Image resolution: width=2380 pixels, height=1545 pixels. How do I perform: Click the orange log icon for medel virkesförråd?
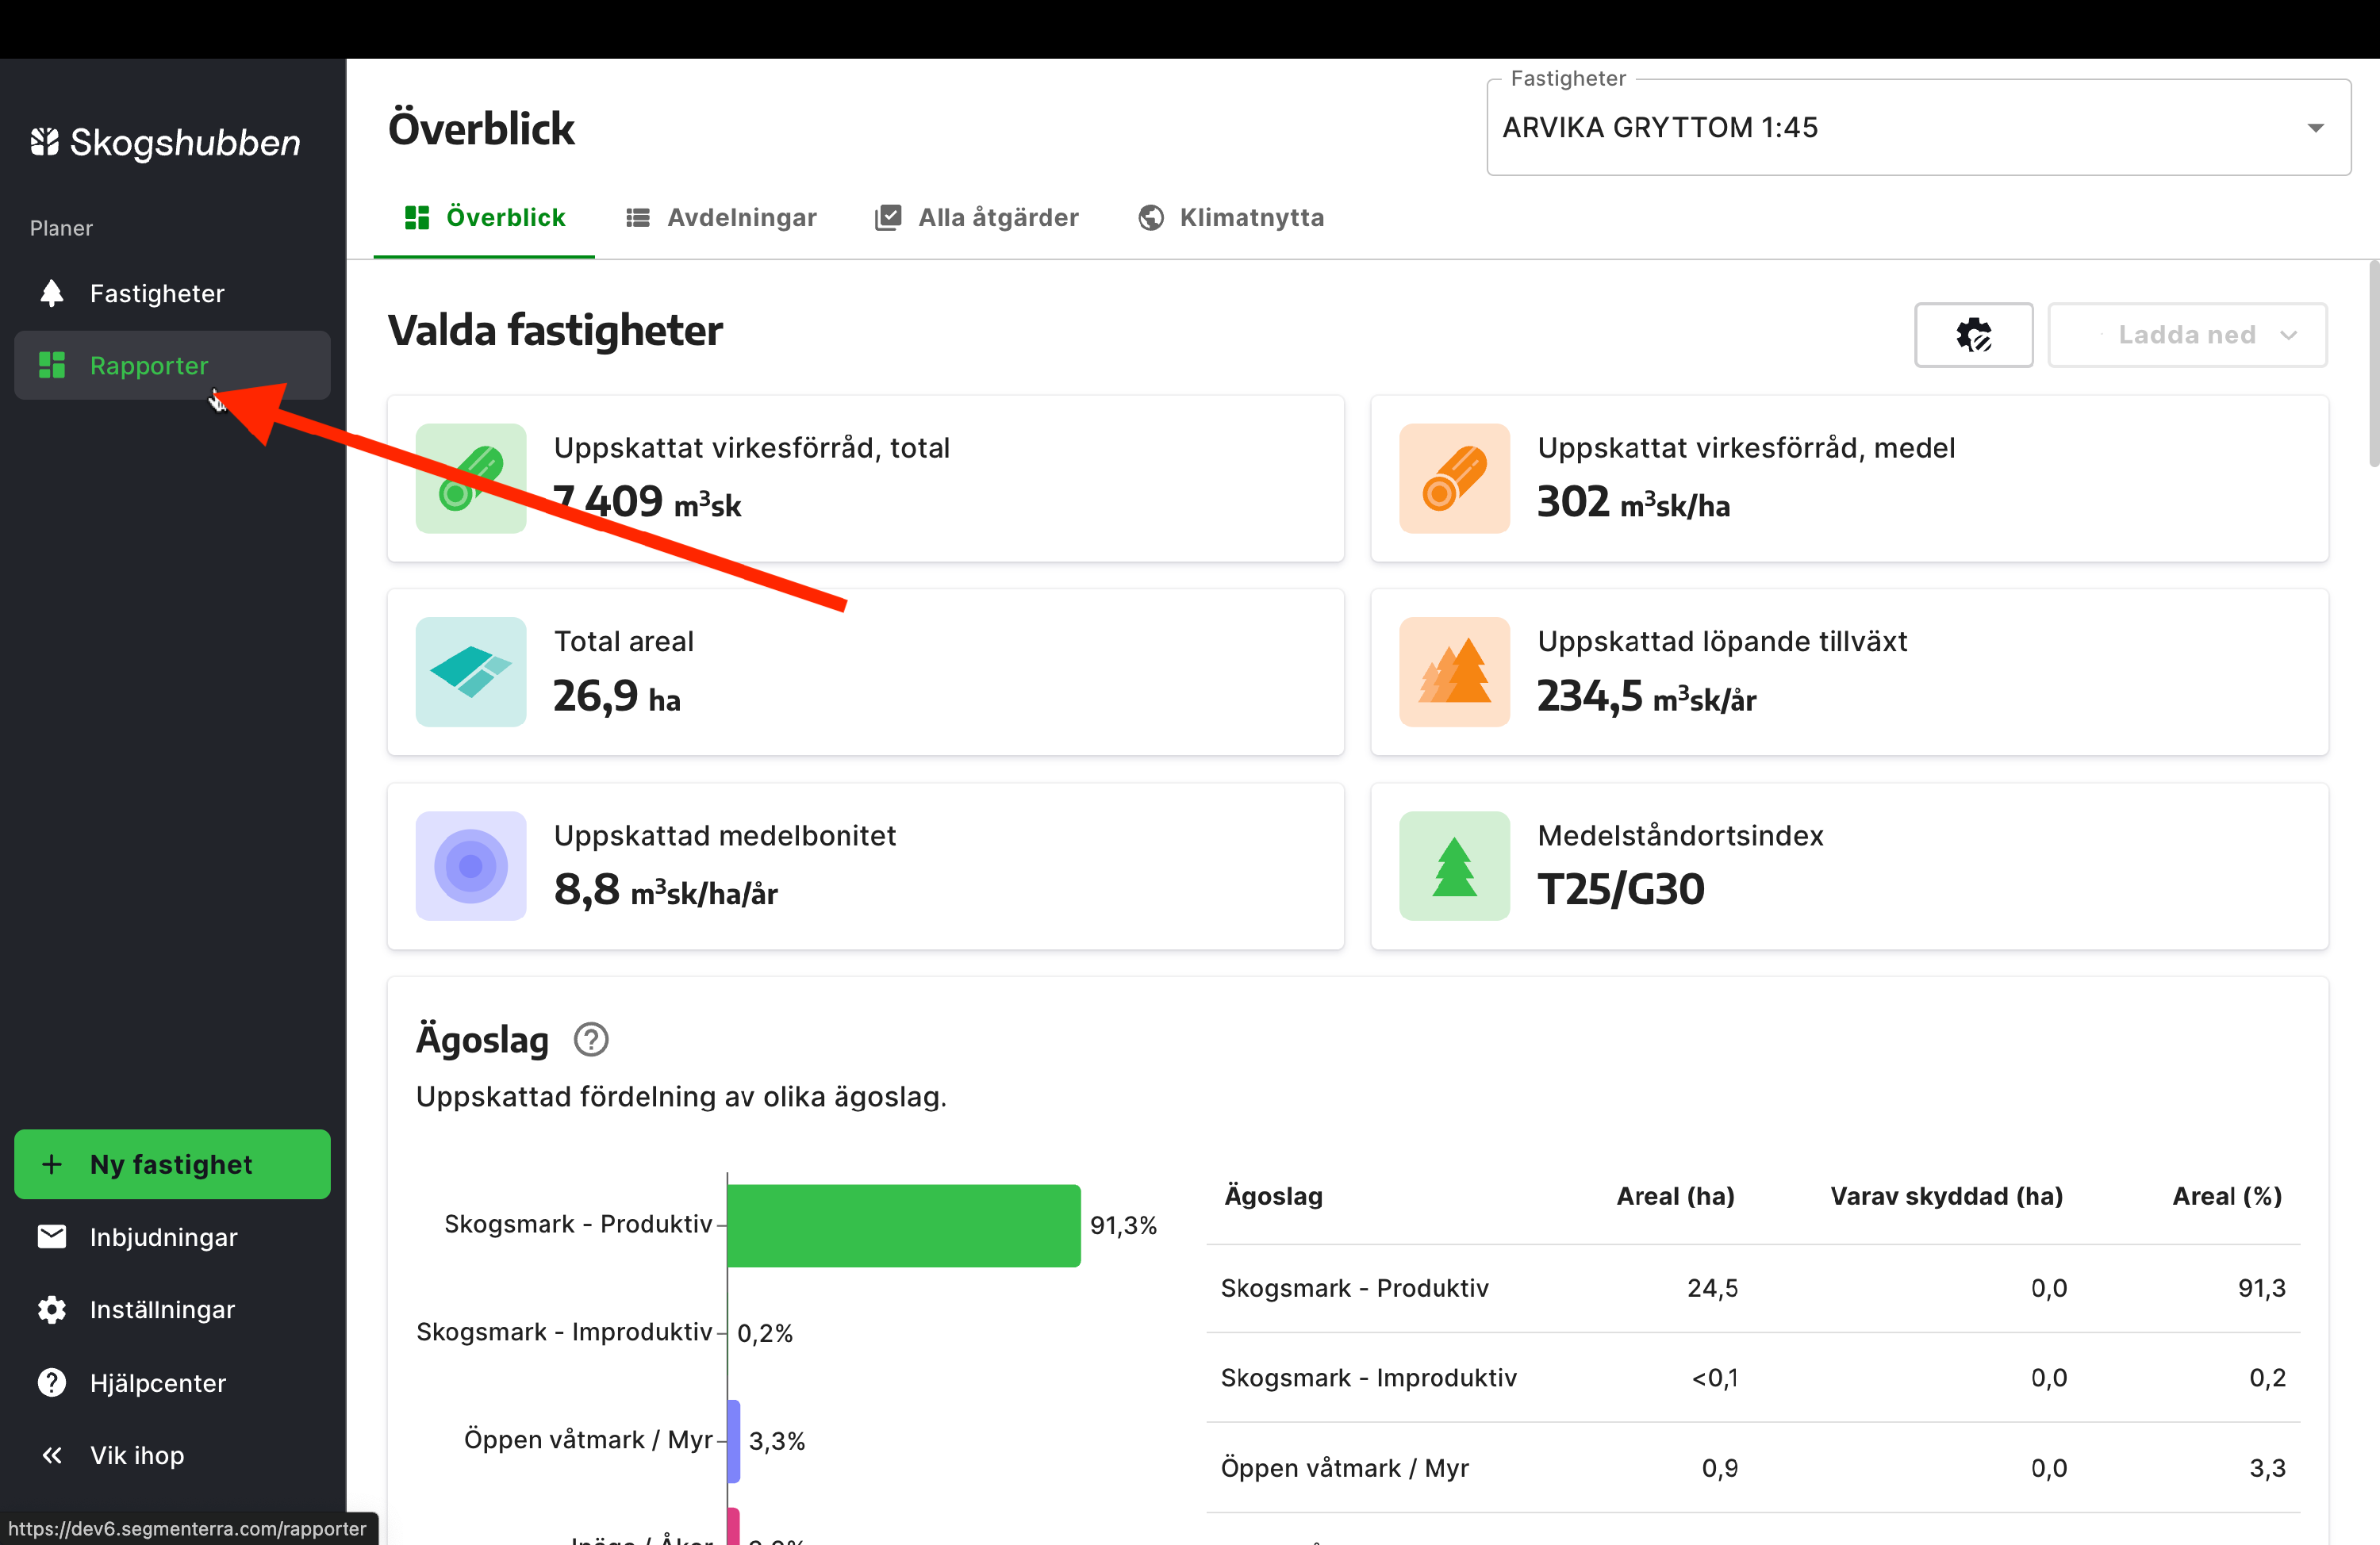pos(1453,478)
